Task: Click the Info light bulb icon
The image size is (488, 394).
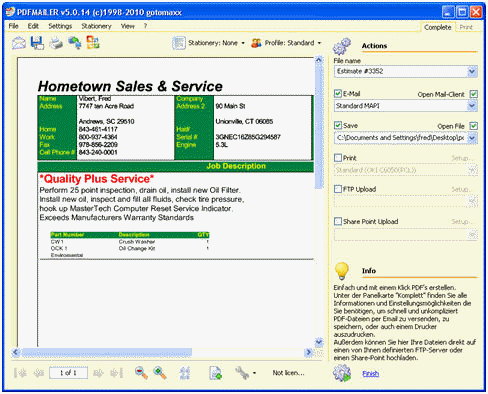Action: click(x=342, y=271)
